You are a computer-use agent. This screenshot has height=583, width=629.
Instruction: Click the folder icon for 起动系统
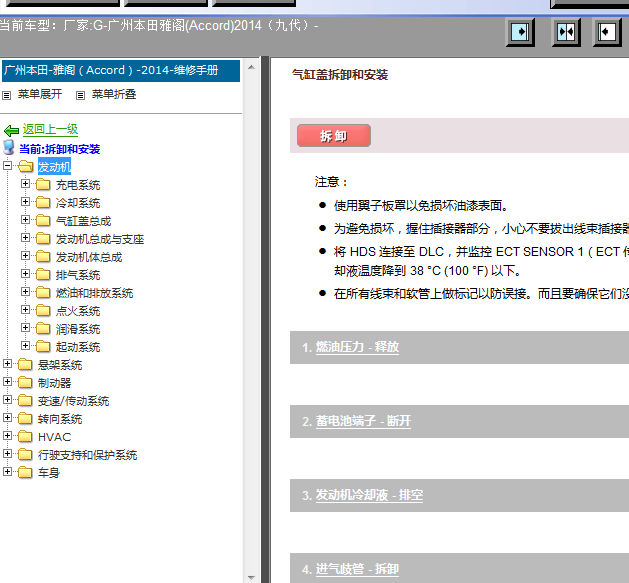43,347
